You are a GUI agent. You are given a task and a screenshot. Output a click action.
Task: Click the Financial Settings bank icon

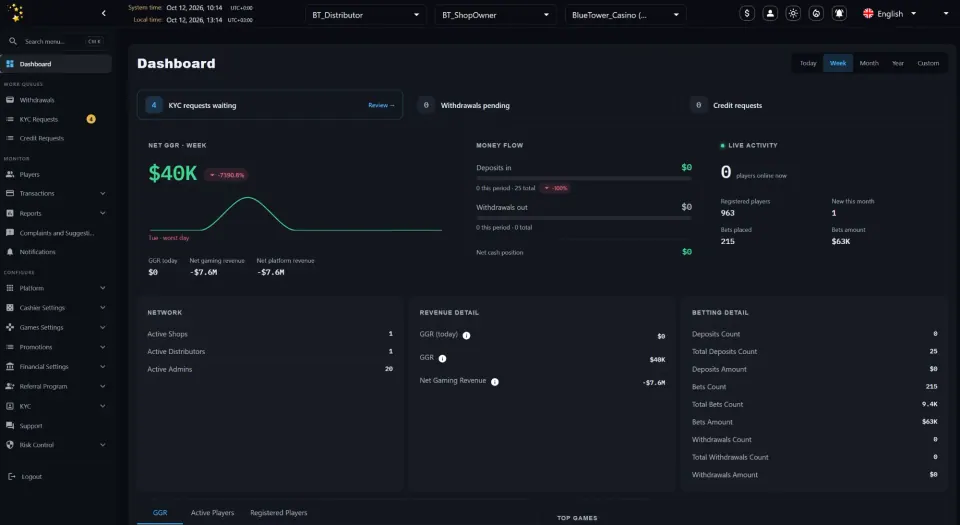coord(10,367)
